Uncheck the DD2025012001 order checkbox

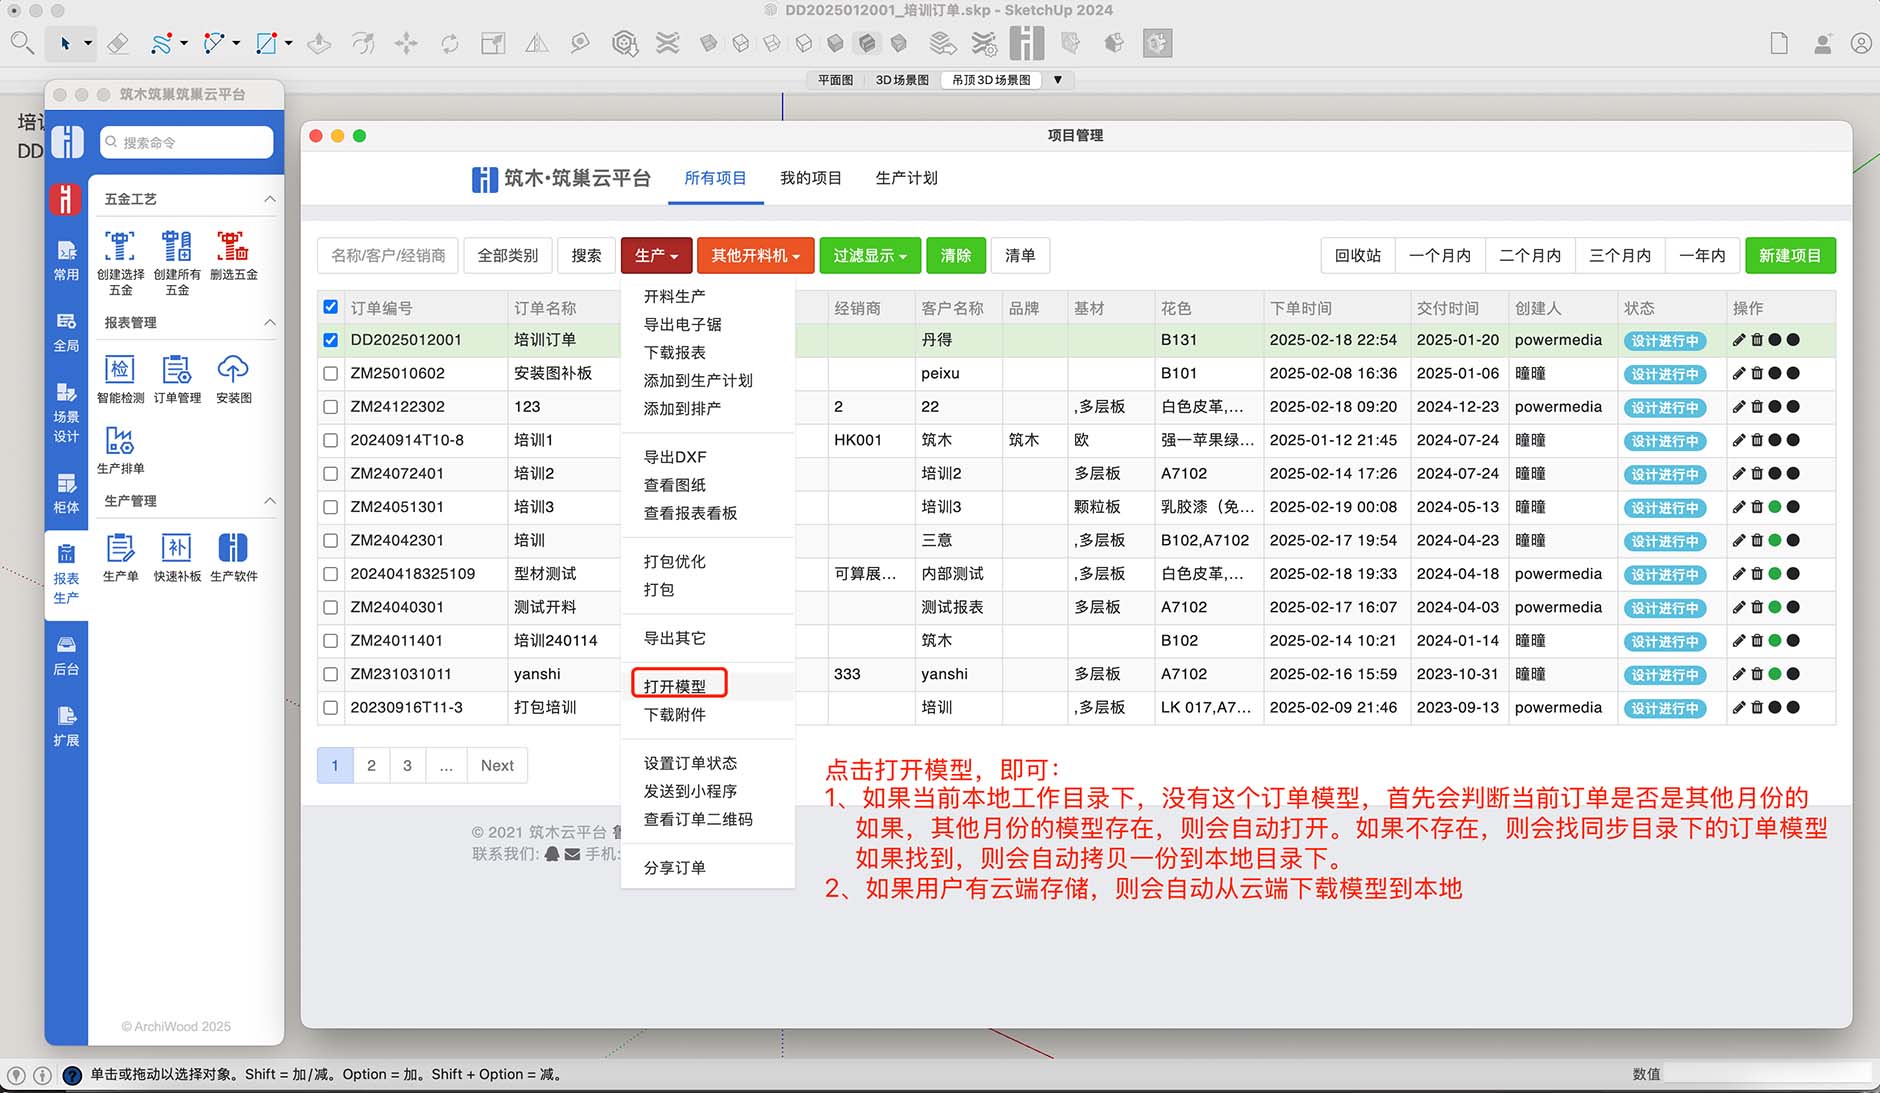click(x=331, y=340)
